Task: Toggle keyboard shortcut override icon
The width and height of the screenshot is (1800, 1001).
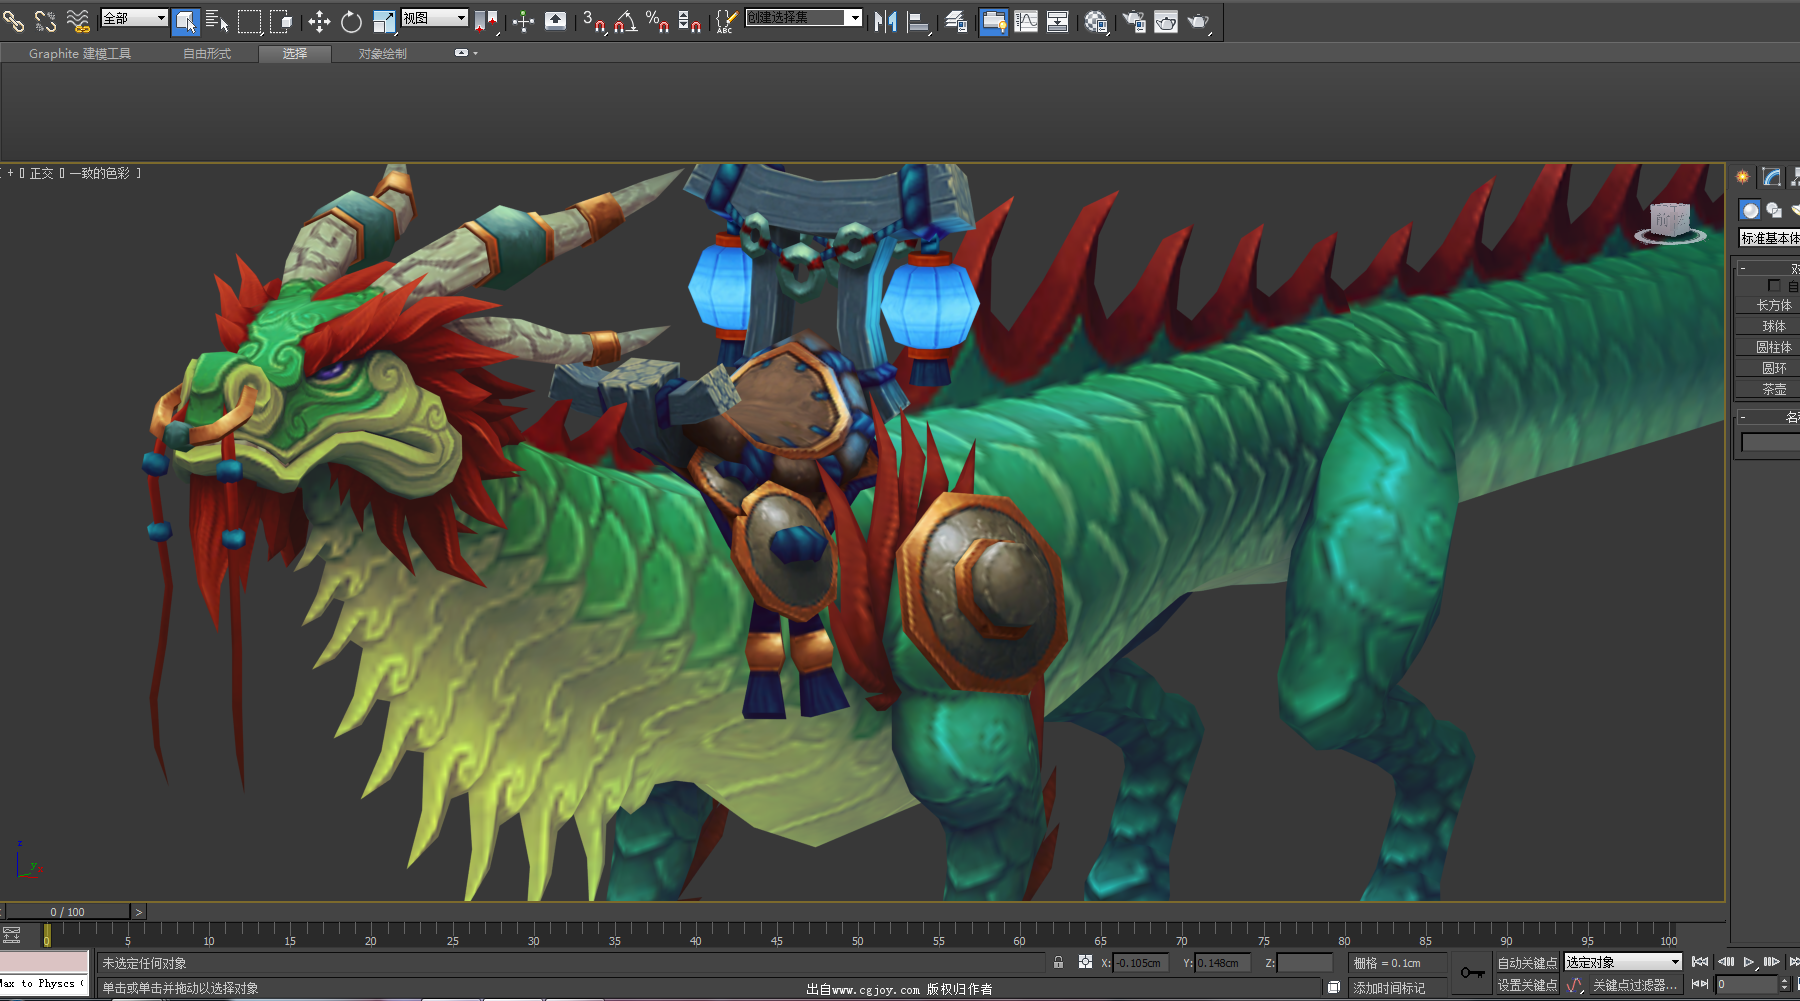Action: point(556,21)
